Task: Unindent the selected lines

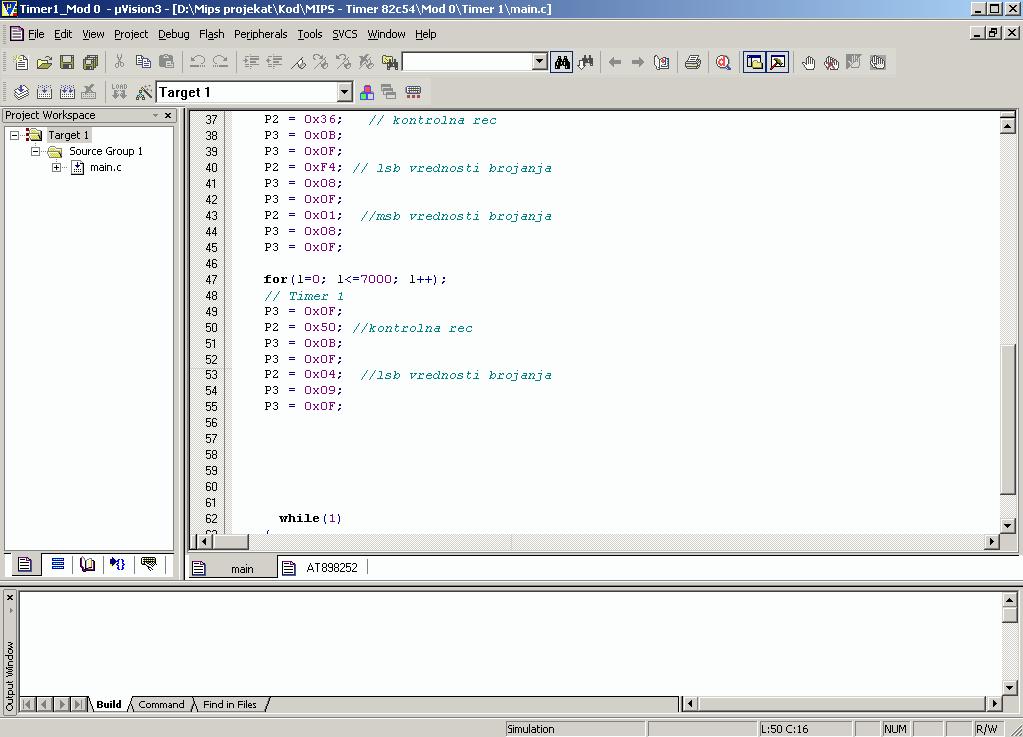Action: [274, 62]
